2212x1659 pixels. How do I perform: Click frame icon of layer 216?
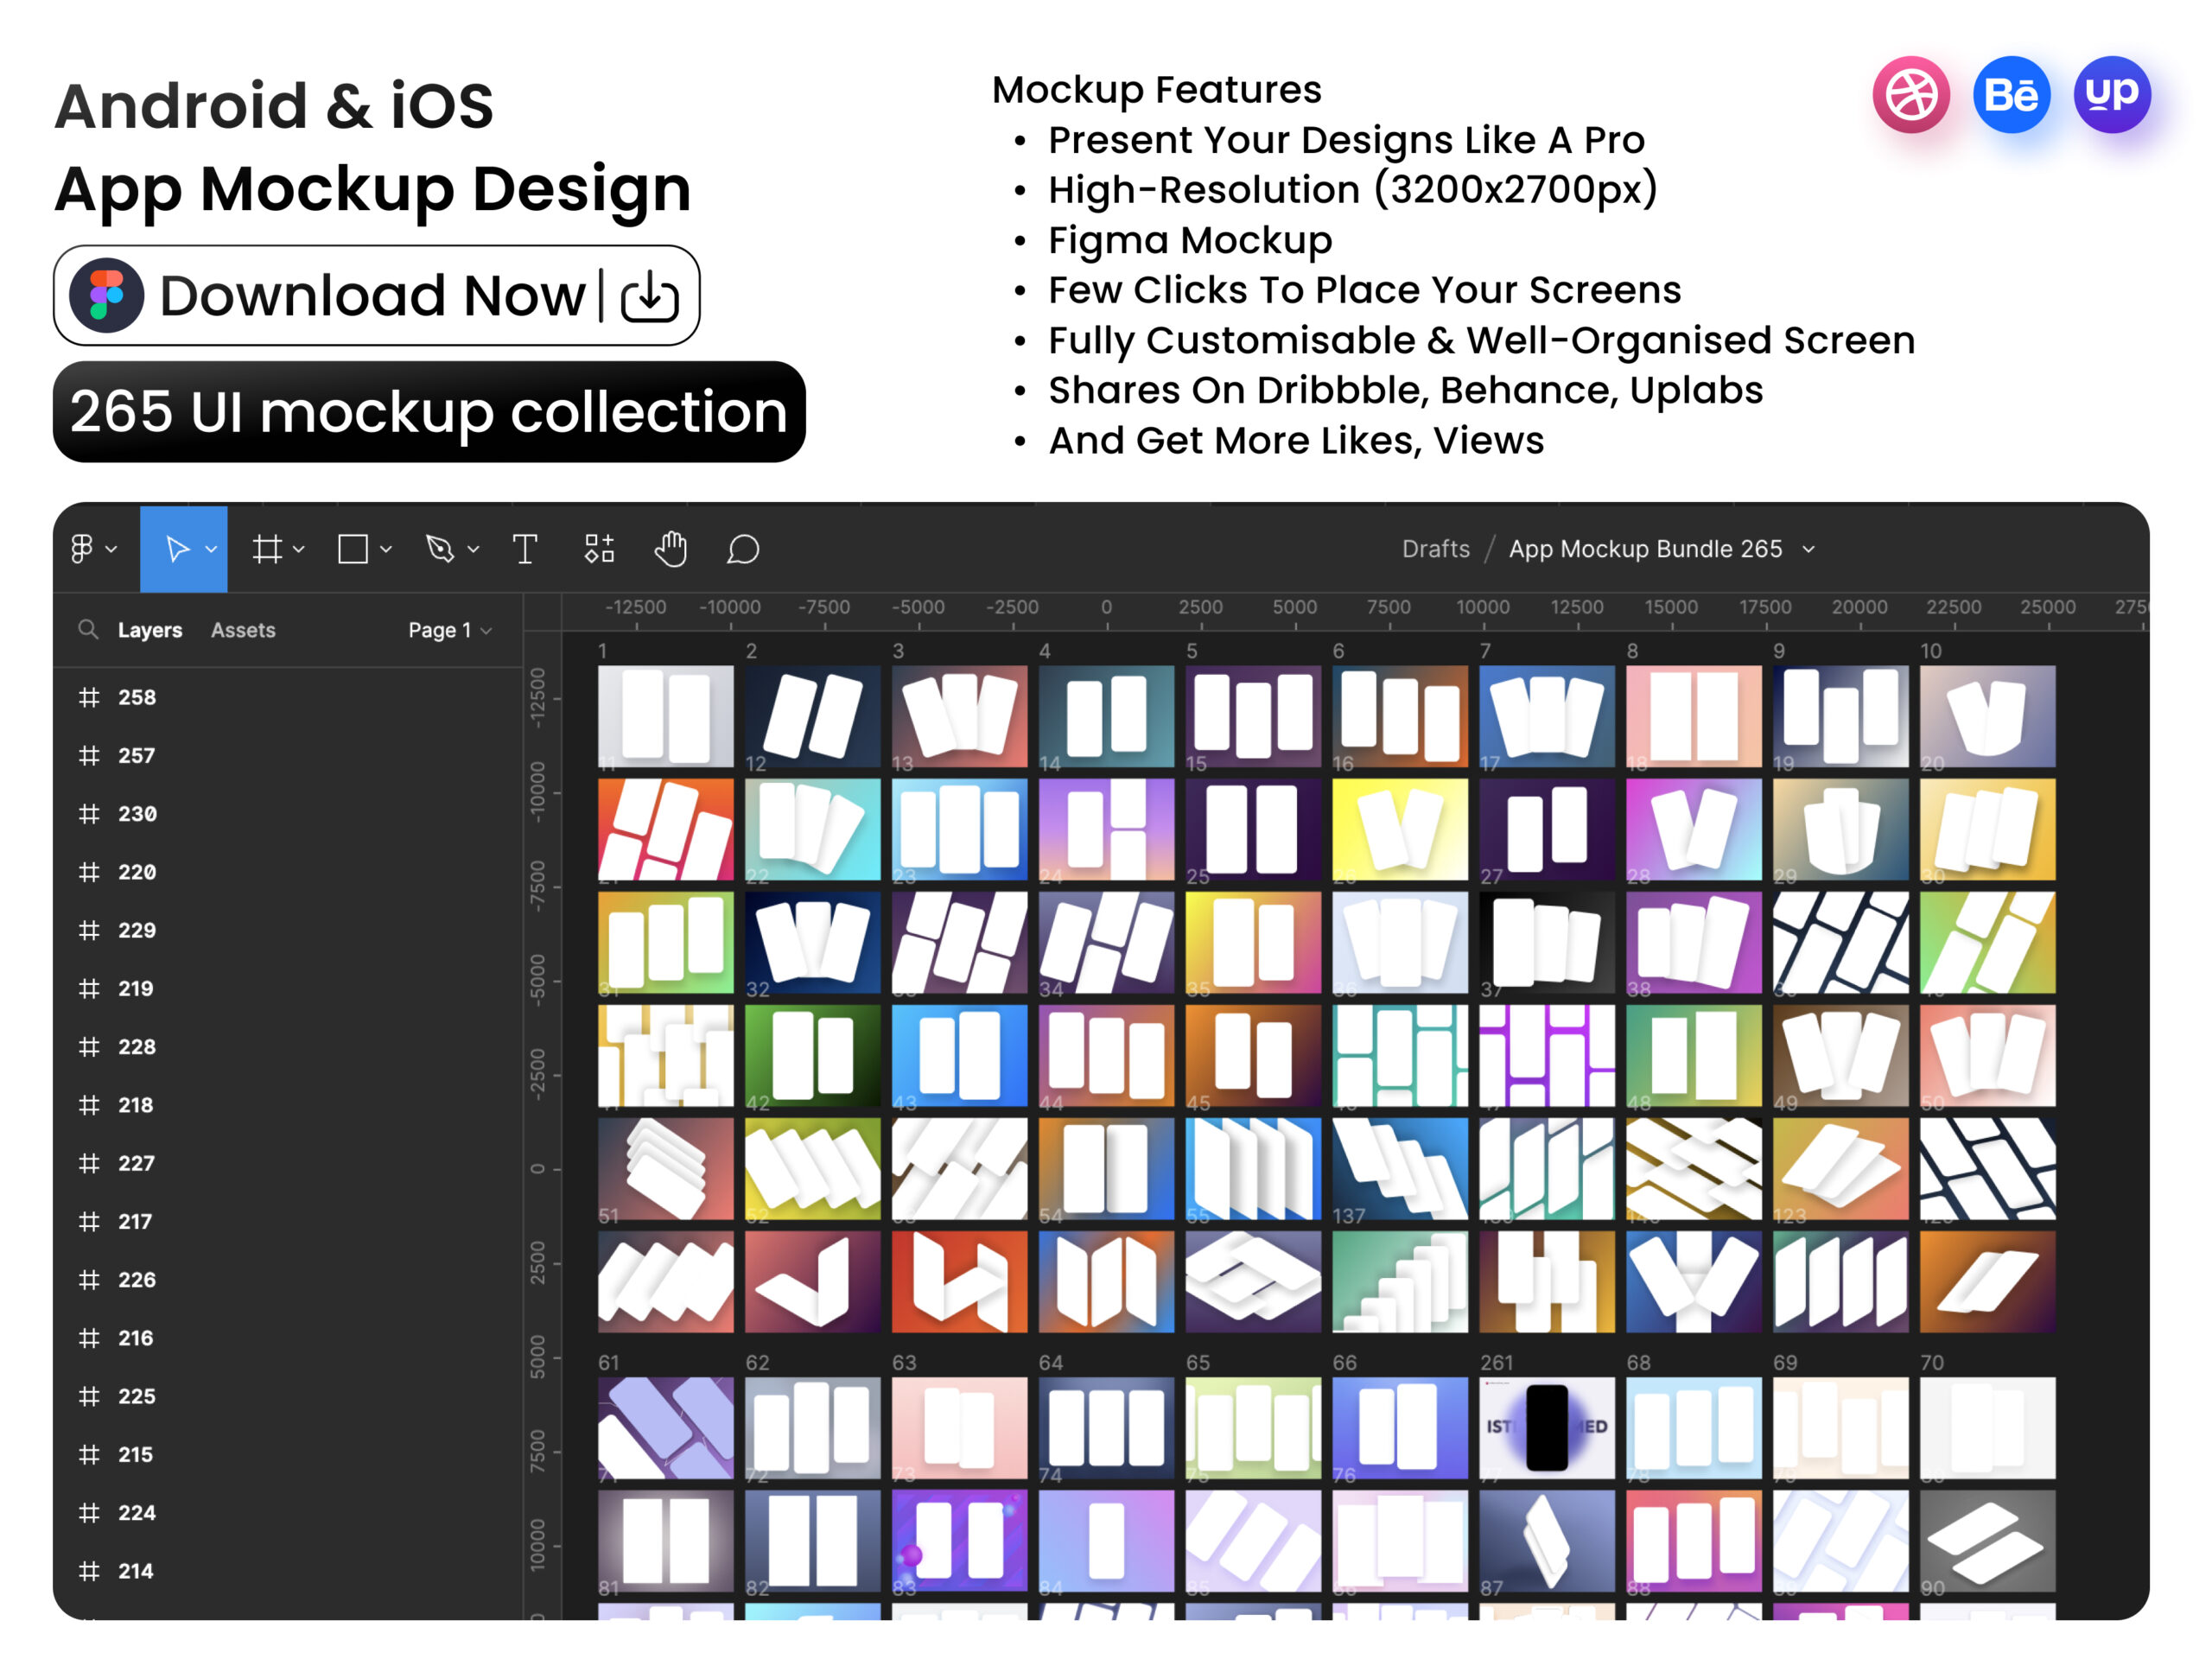pyautogui.click(x=89, y=1338)
